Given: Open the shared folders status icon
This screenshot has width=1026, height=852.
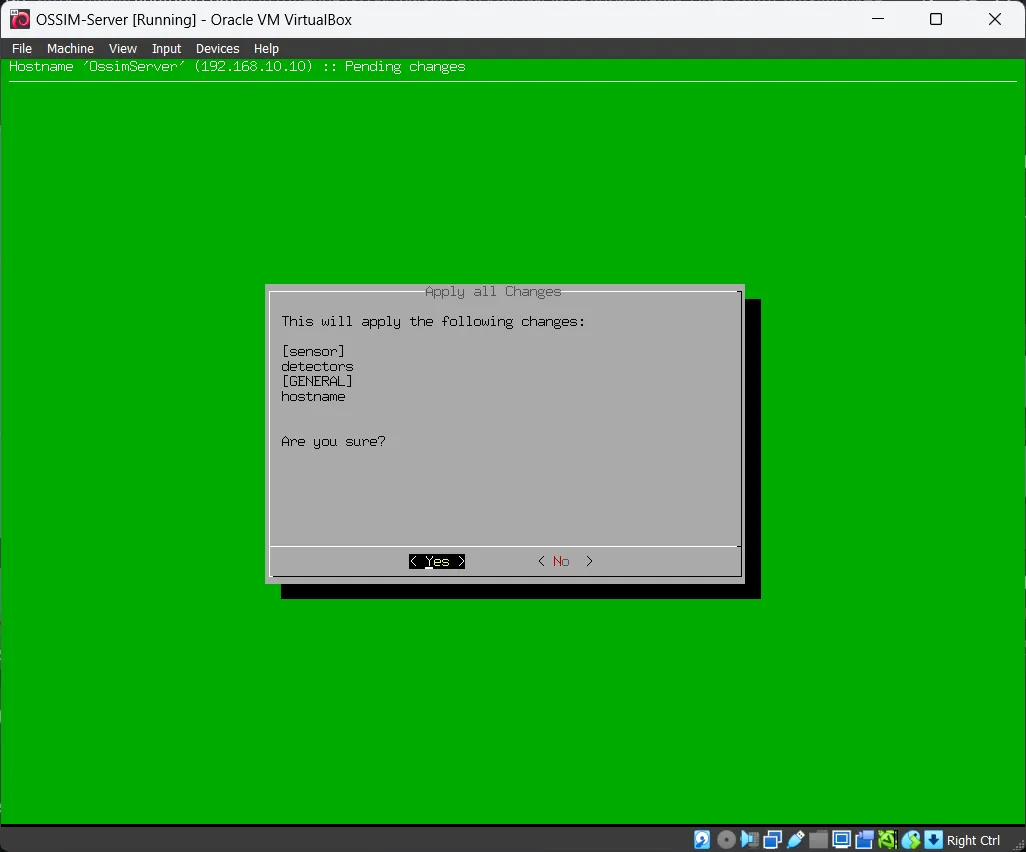Looking at the screenshot, I should (819, 840).
